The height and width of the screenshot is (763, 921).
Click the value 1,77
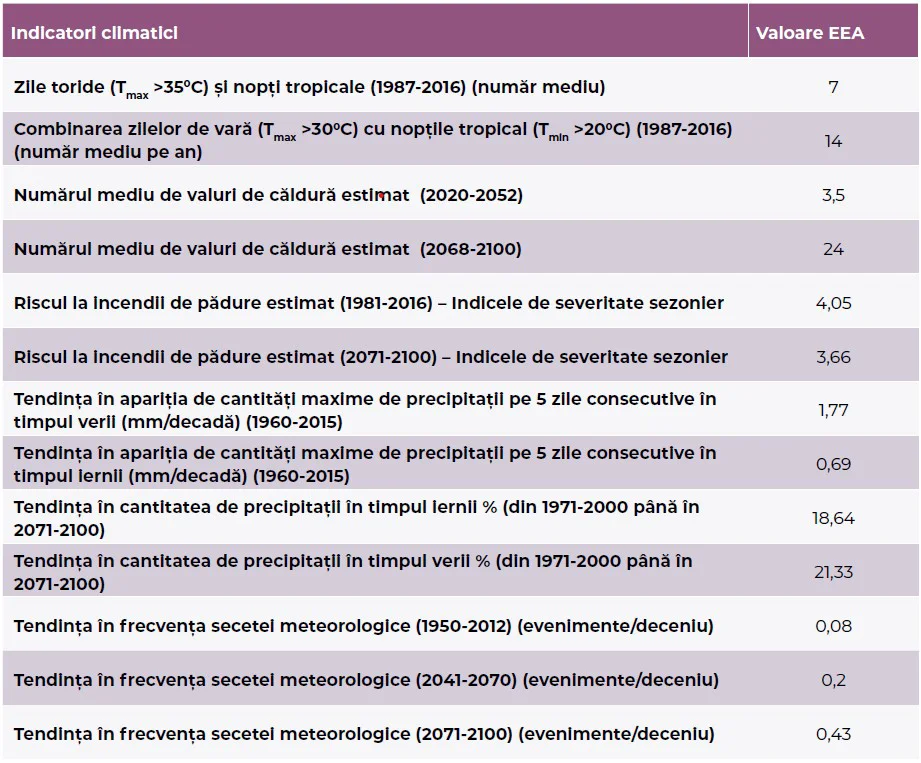(x=833, y=410)
